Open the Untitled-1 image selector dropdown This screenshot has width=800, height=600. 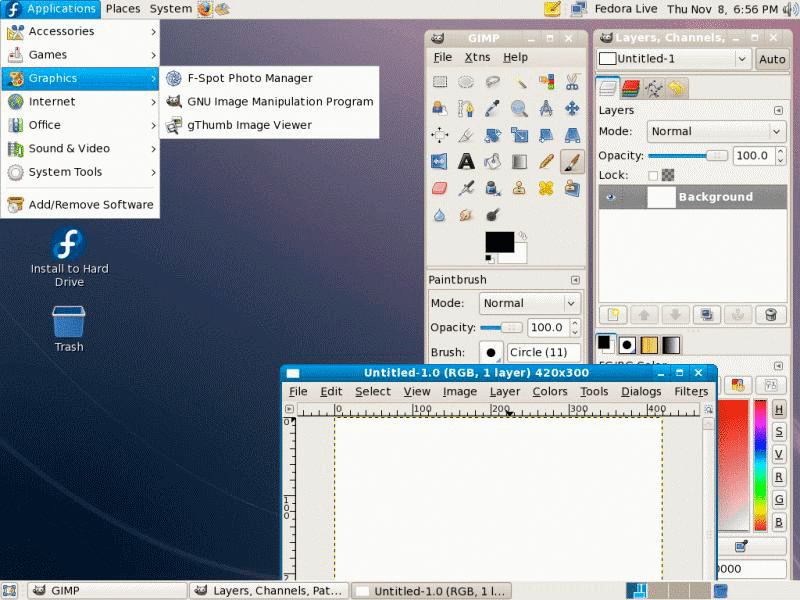pos(673,59)
